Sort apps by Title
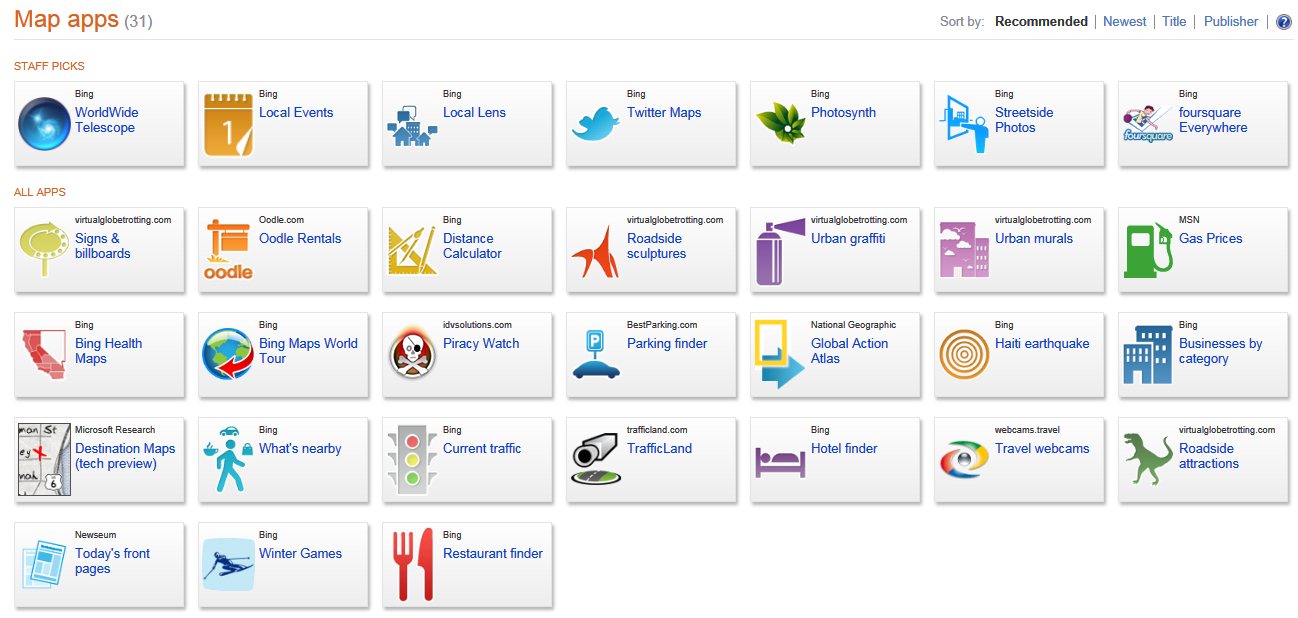The width and height of the screenshot is (1298, 618). click(1174, 21)
